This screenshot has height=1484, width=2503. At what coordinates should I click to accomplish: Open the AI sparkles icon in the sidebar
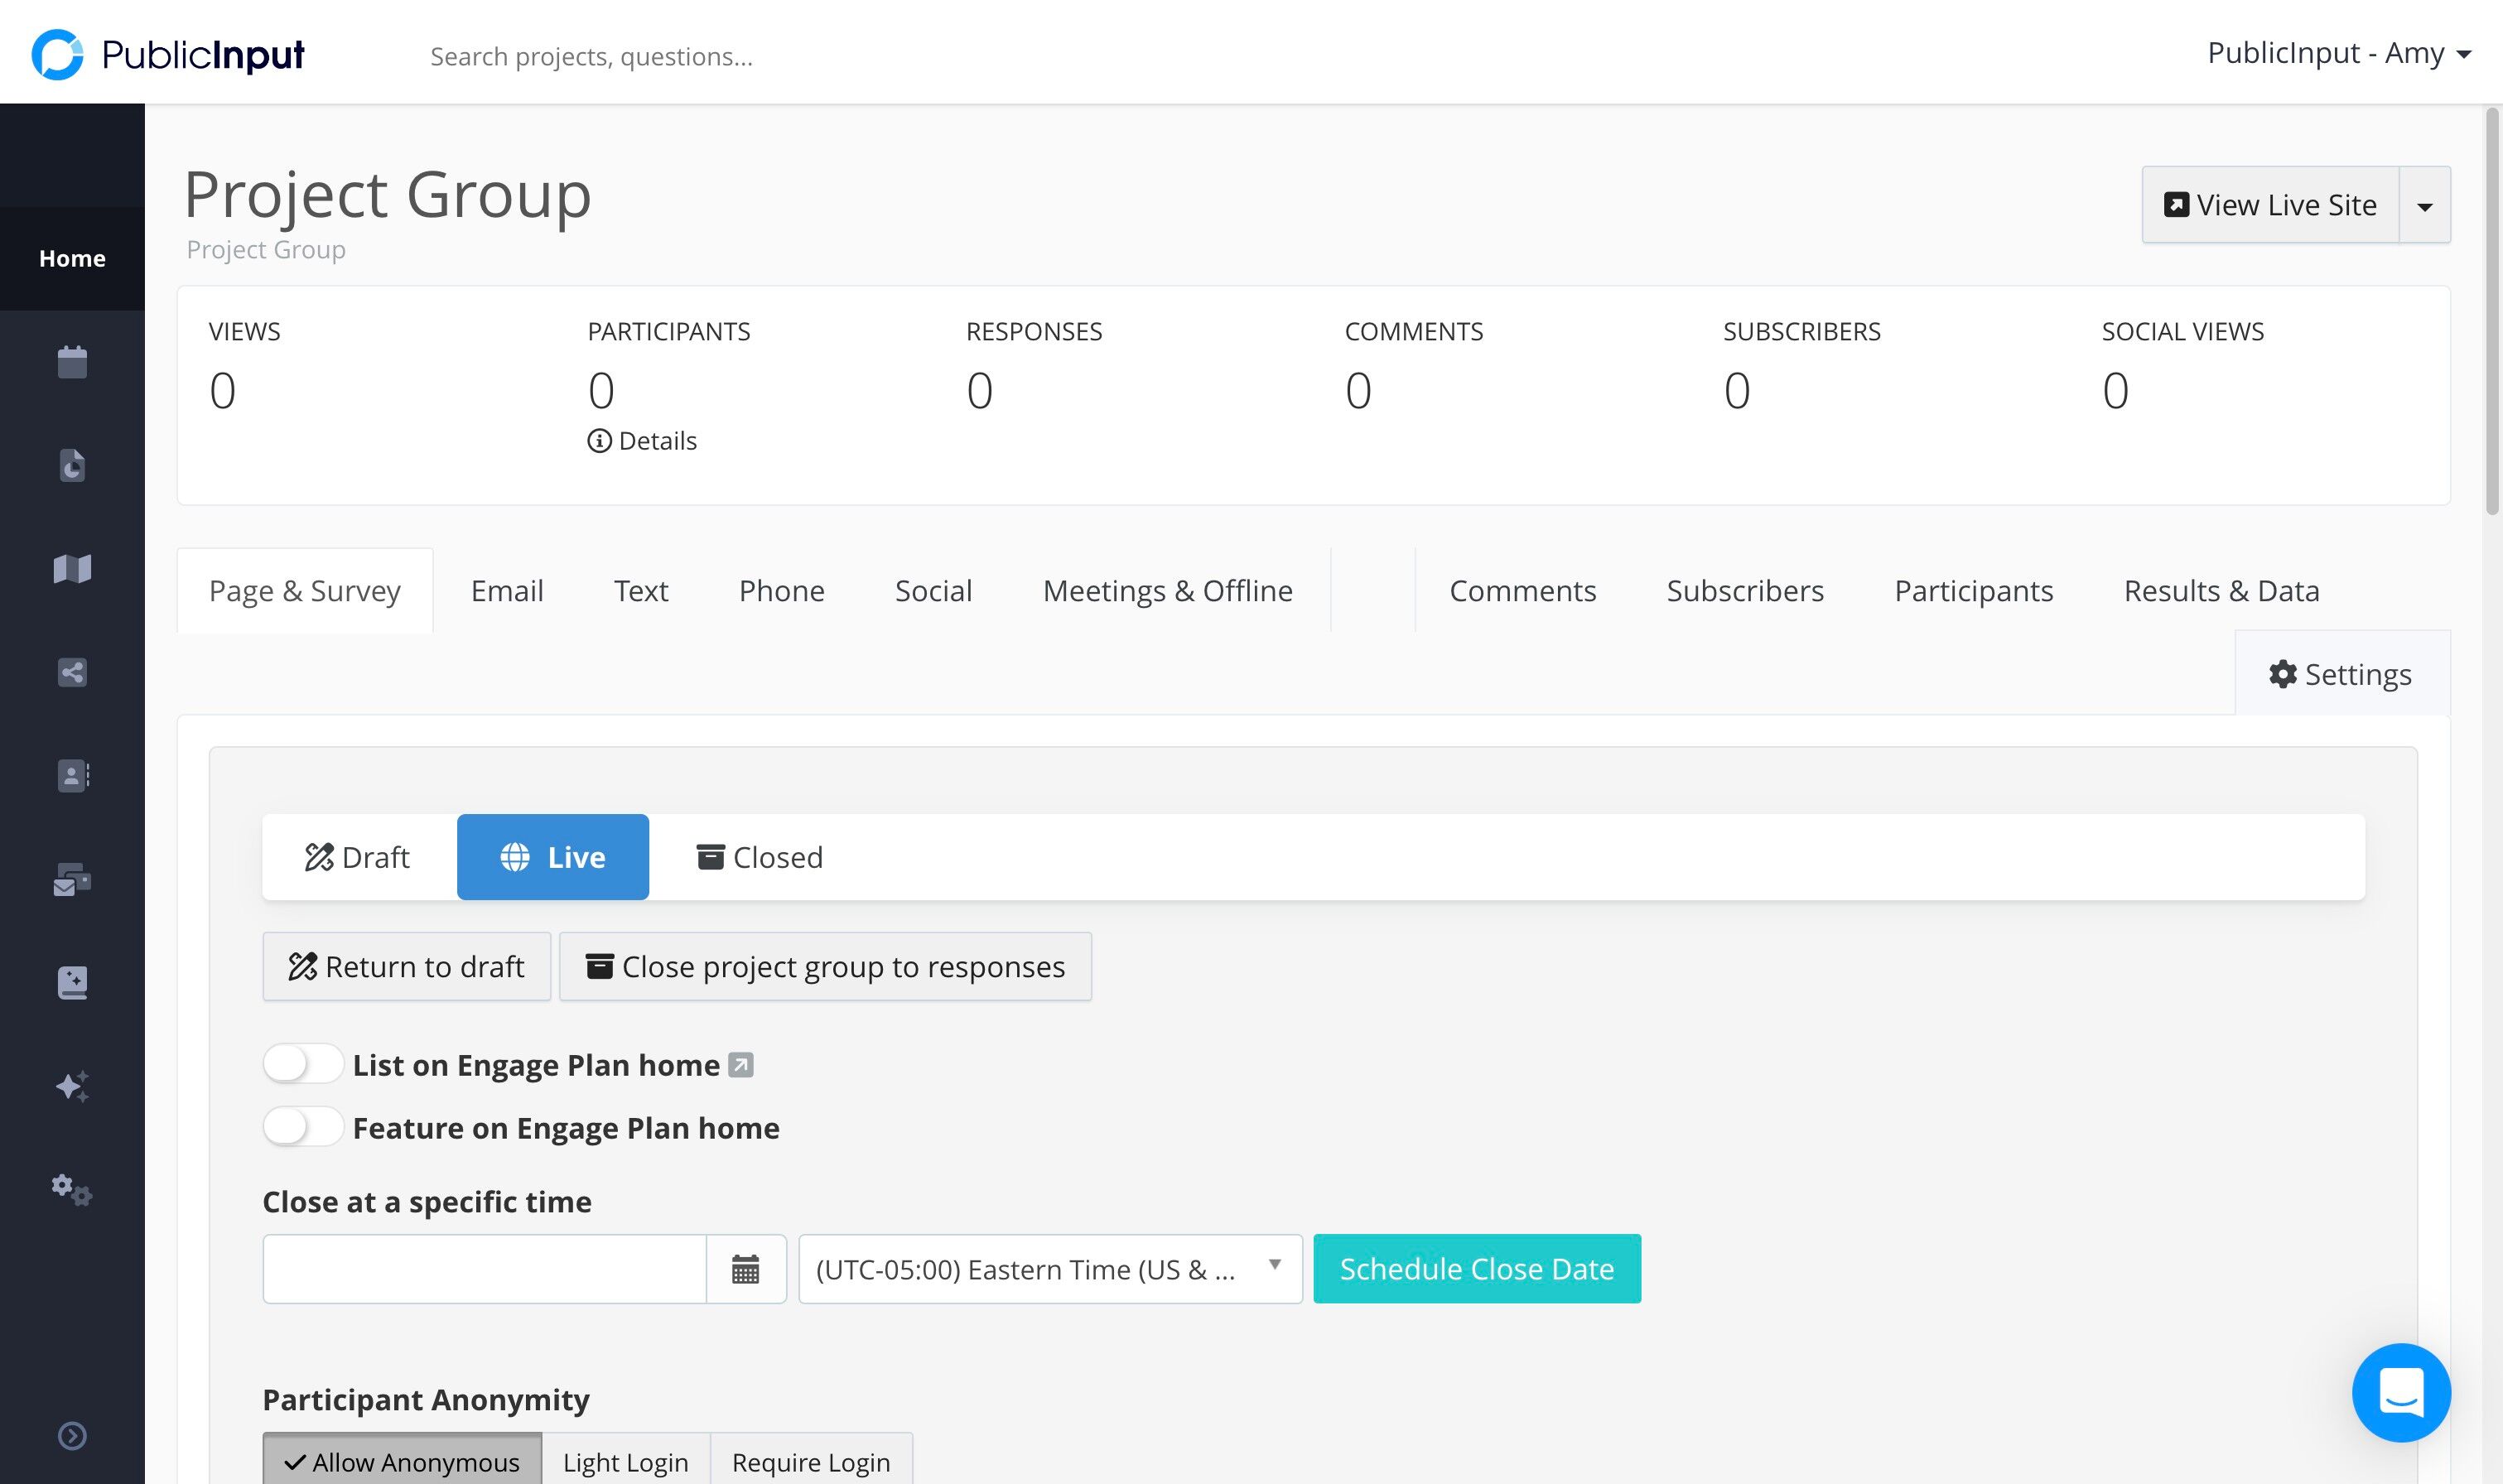pos(72,1086)
